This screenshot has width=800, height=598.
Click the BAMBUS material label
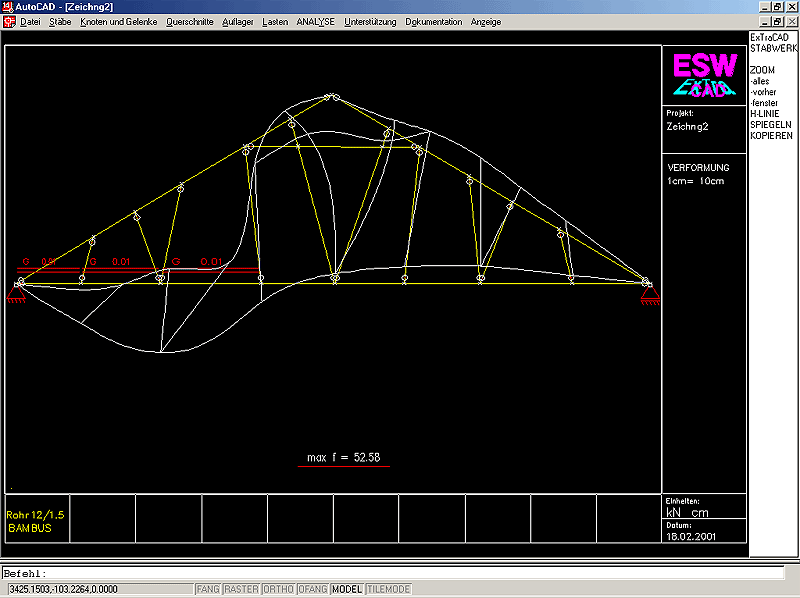click(x=30, y=529)
